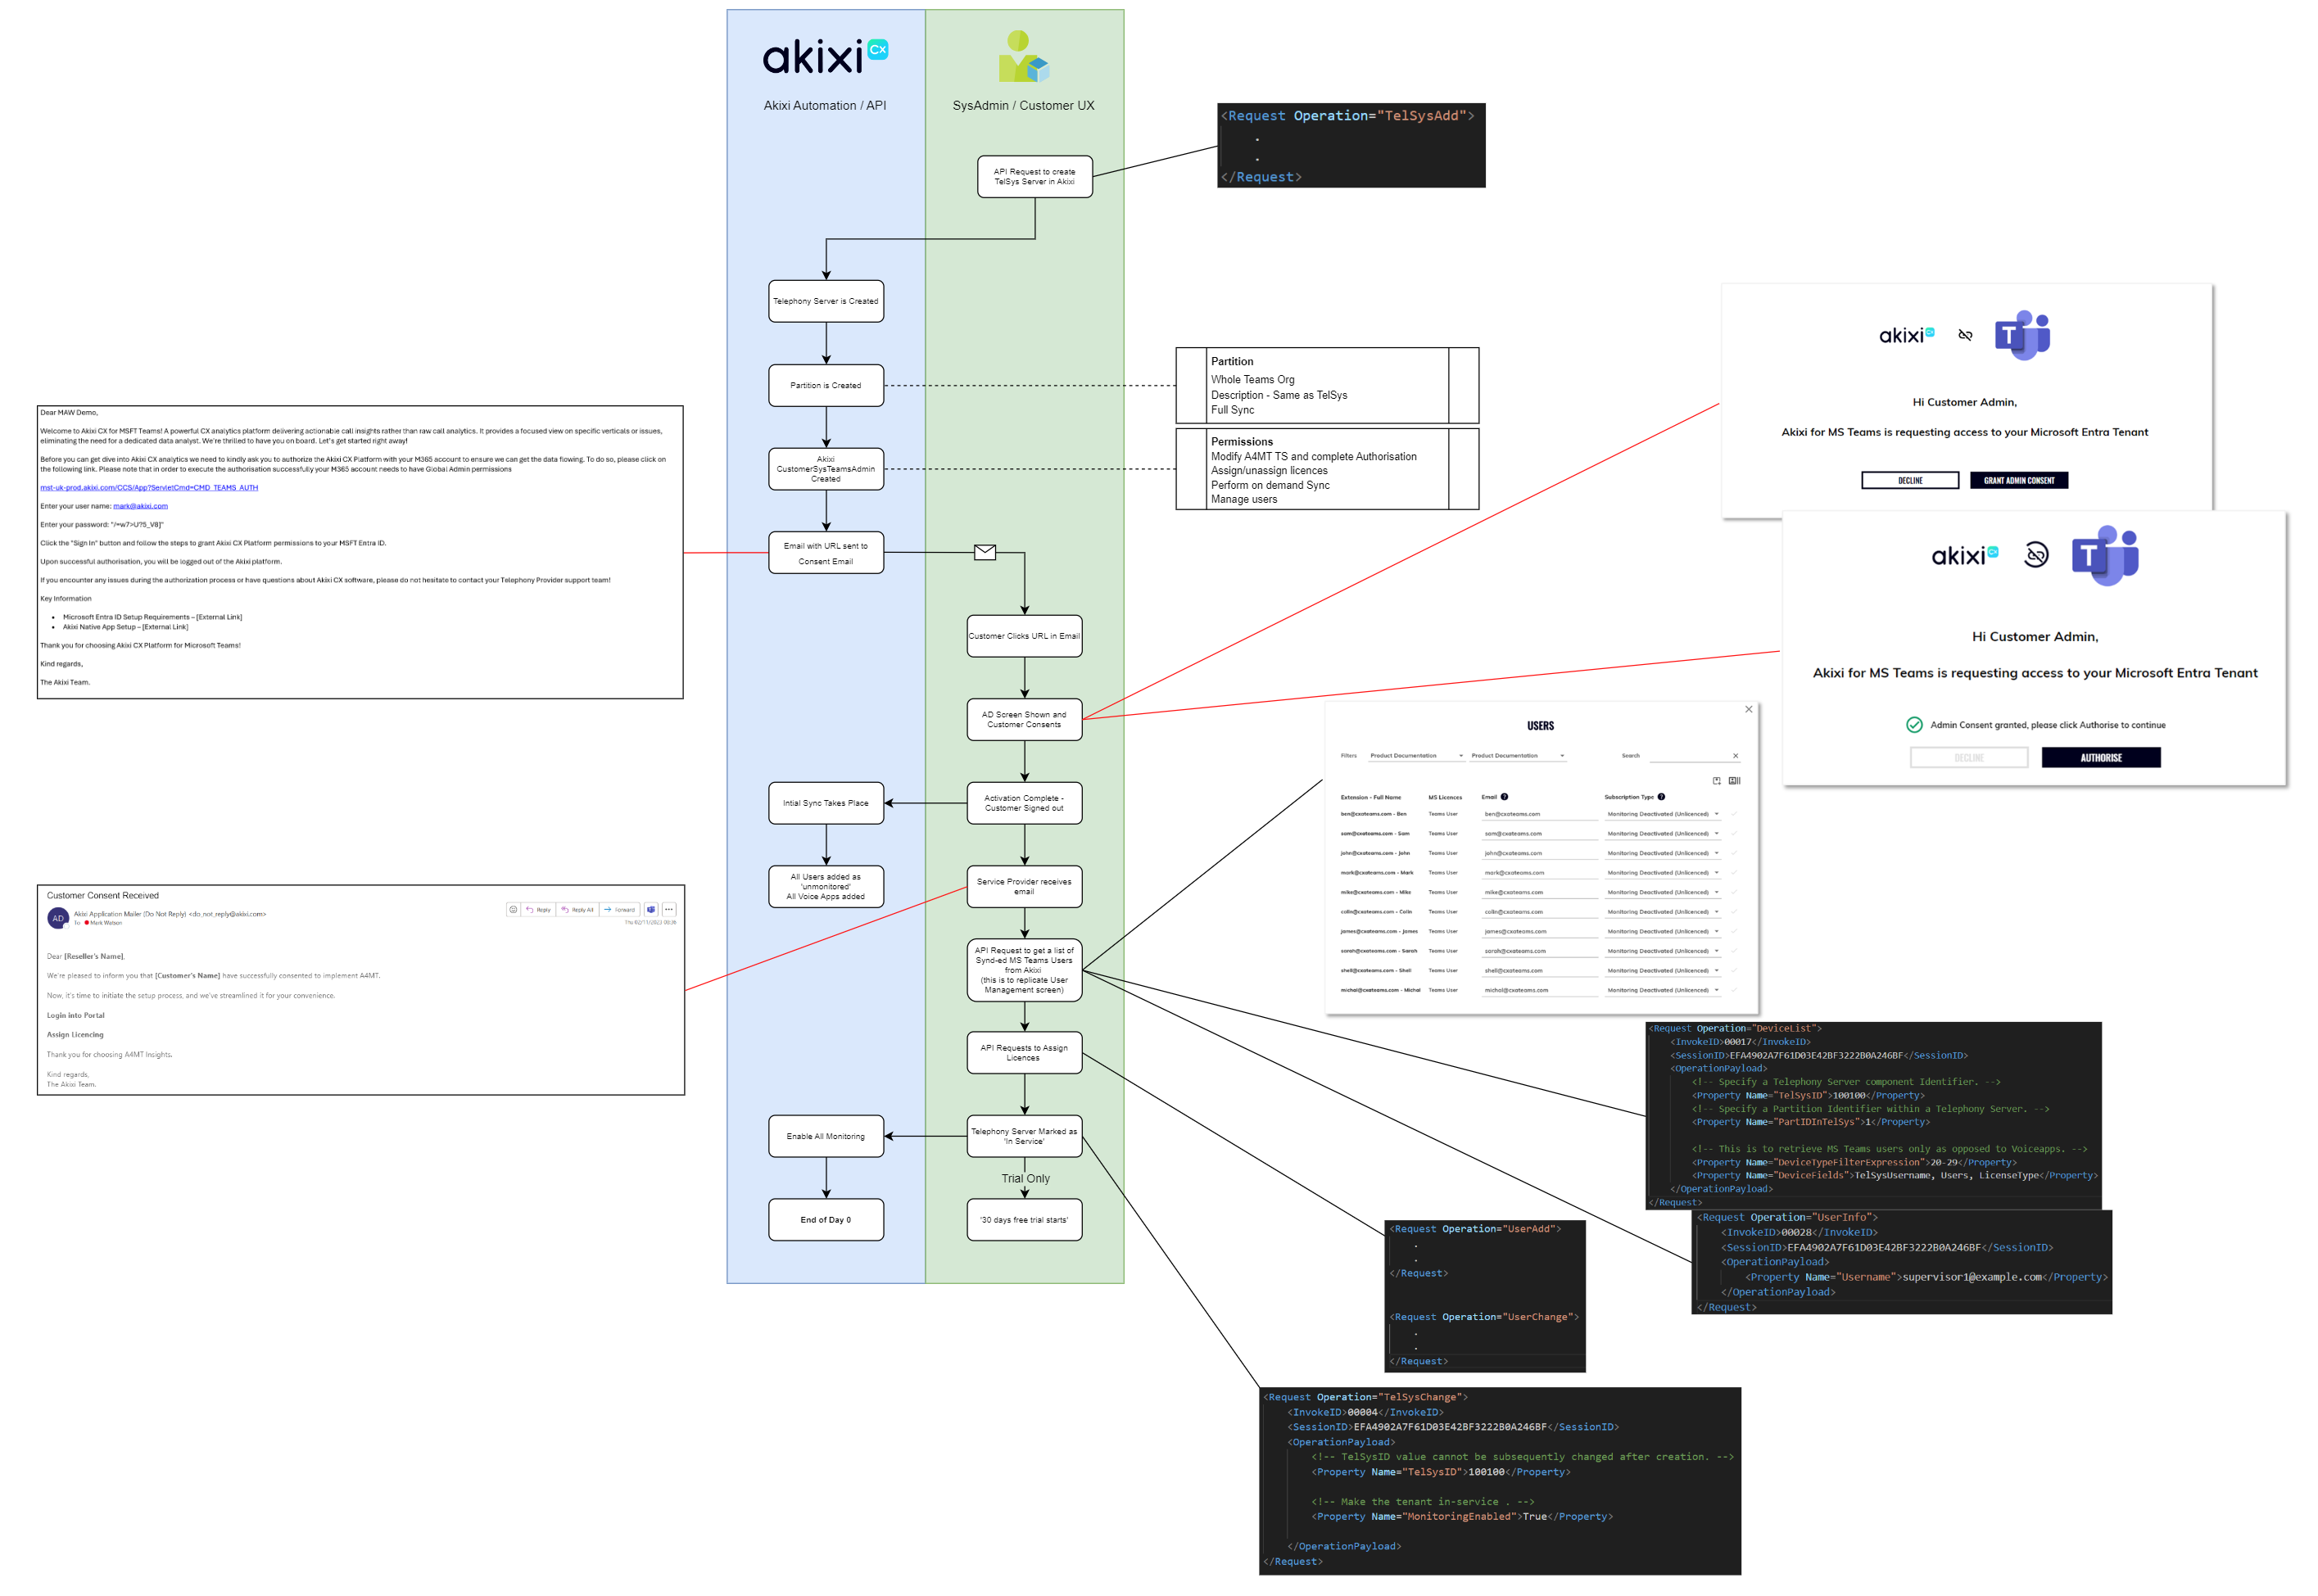Image resolution: width=2318 pixels, height=1596 pixels.
Task: Select 'API Requests to Assign Licences' box
Action: pos(1024,1053)
